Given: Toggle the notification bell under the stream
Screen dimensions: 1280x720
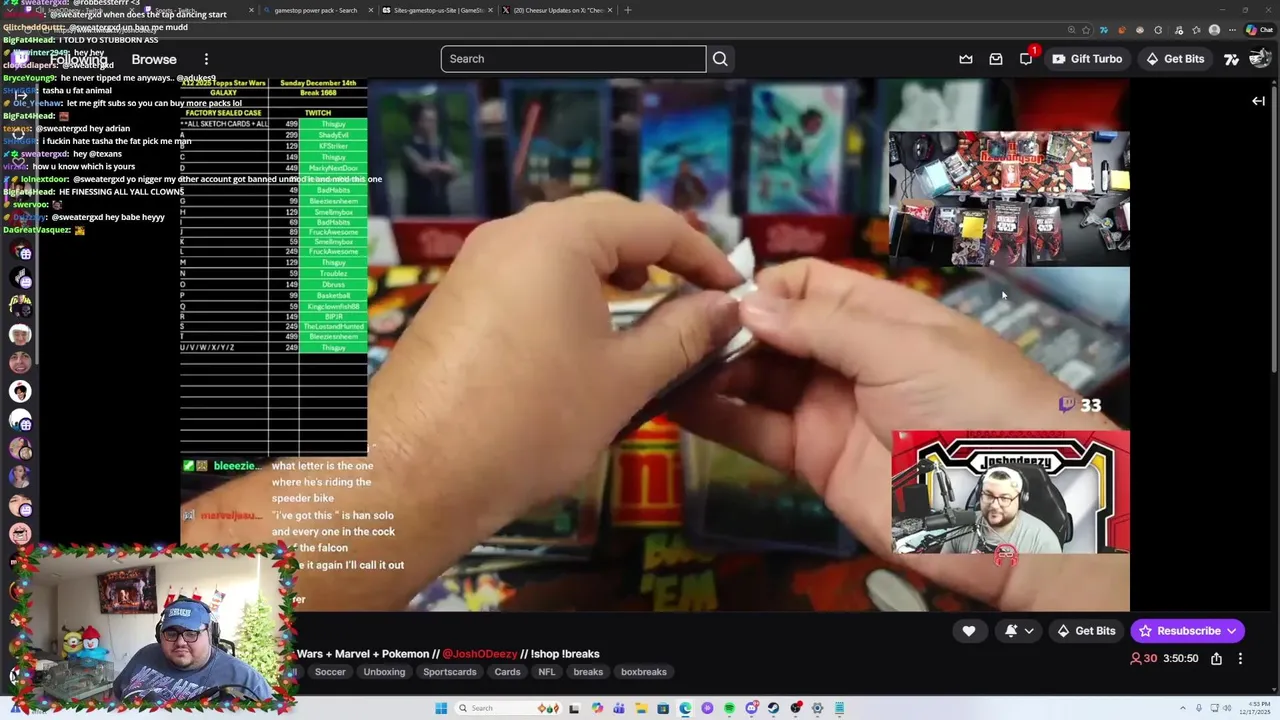Looking at the screenshot, I should click(1011, 631).
